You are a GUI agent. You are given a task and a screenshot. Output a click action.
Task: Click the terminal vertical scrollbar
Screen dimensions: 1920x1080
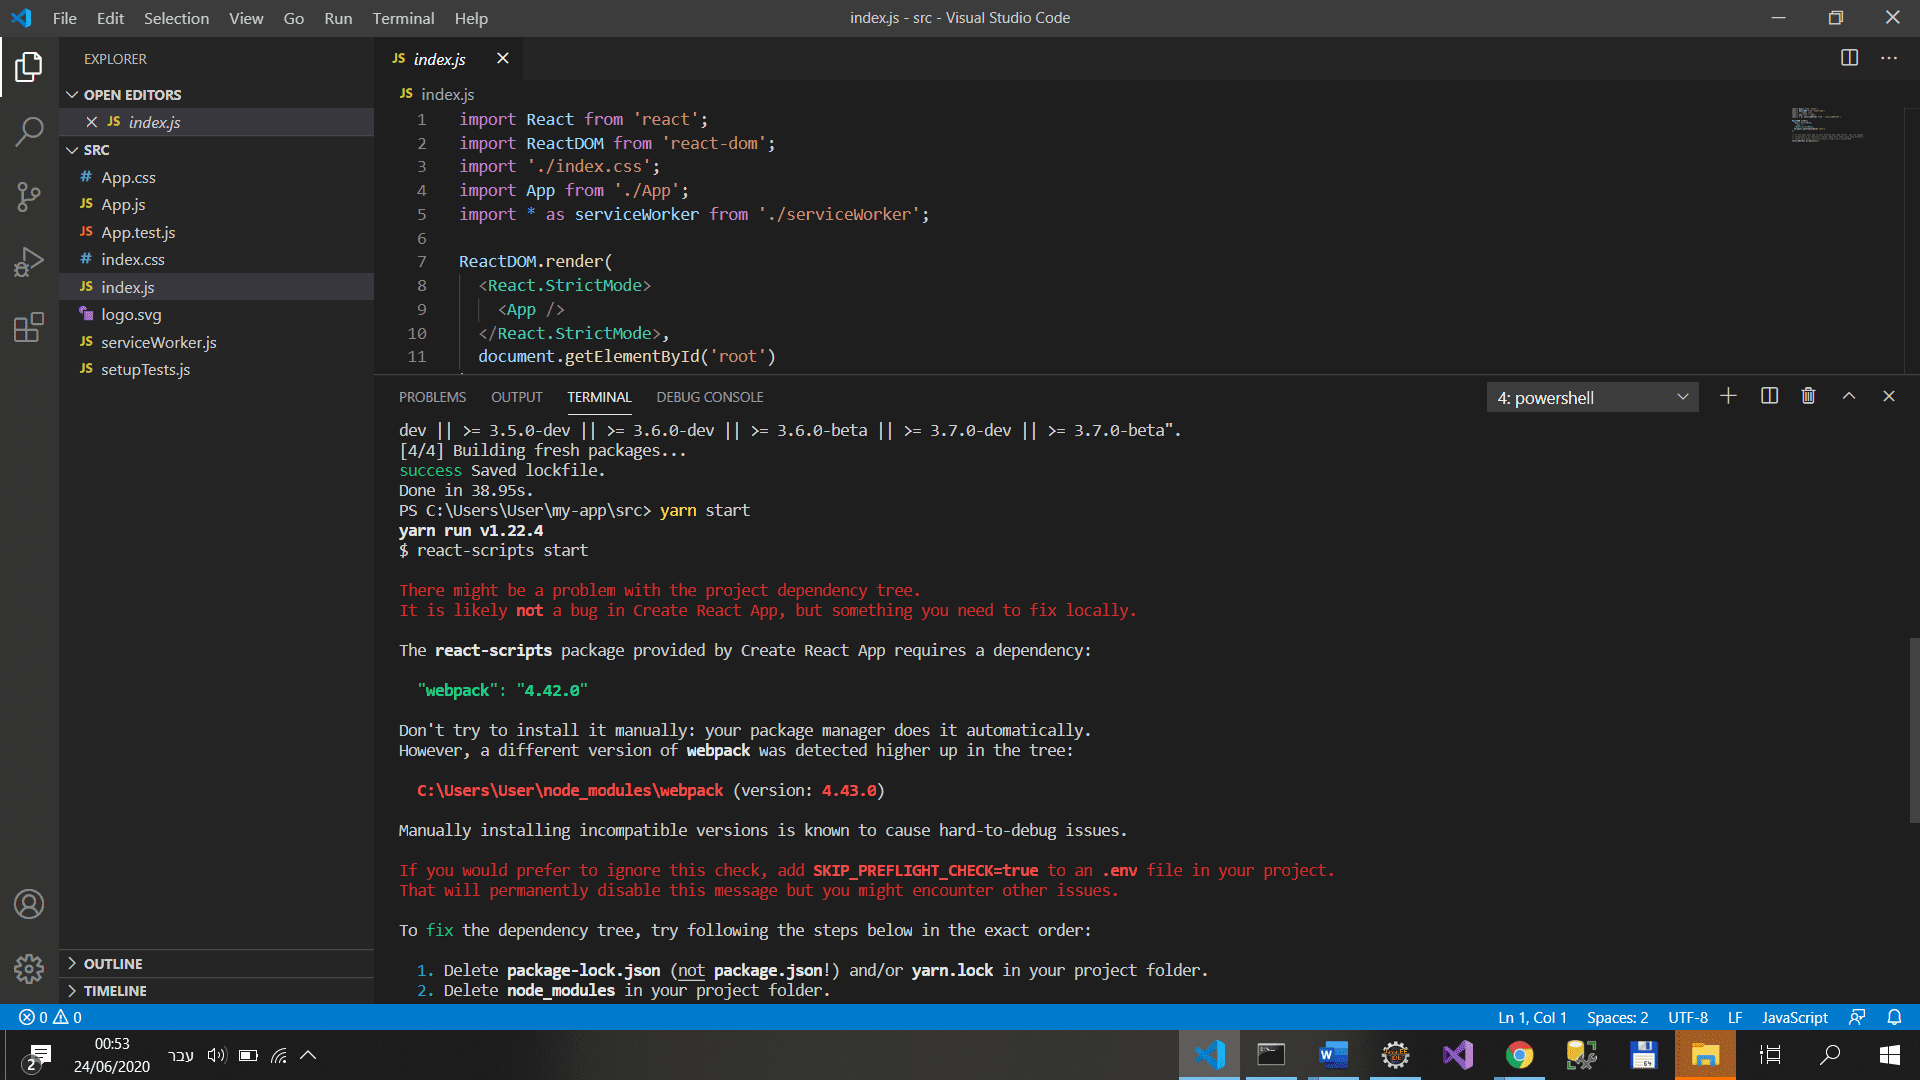pos(1914,730)
